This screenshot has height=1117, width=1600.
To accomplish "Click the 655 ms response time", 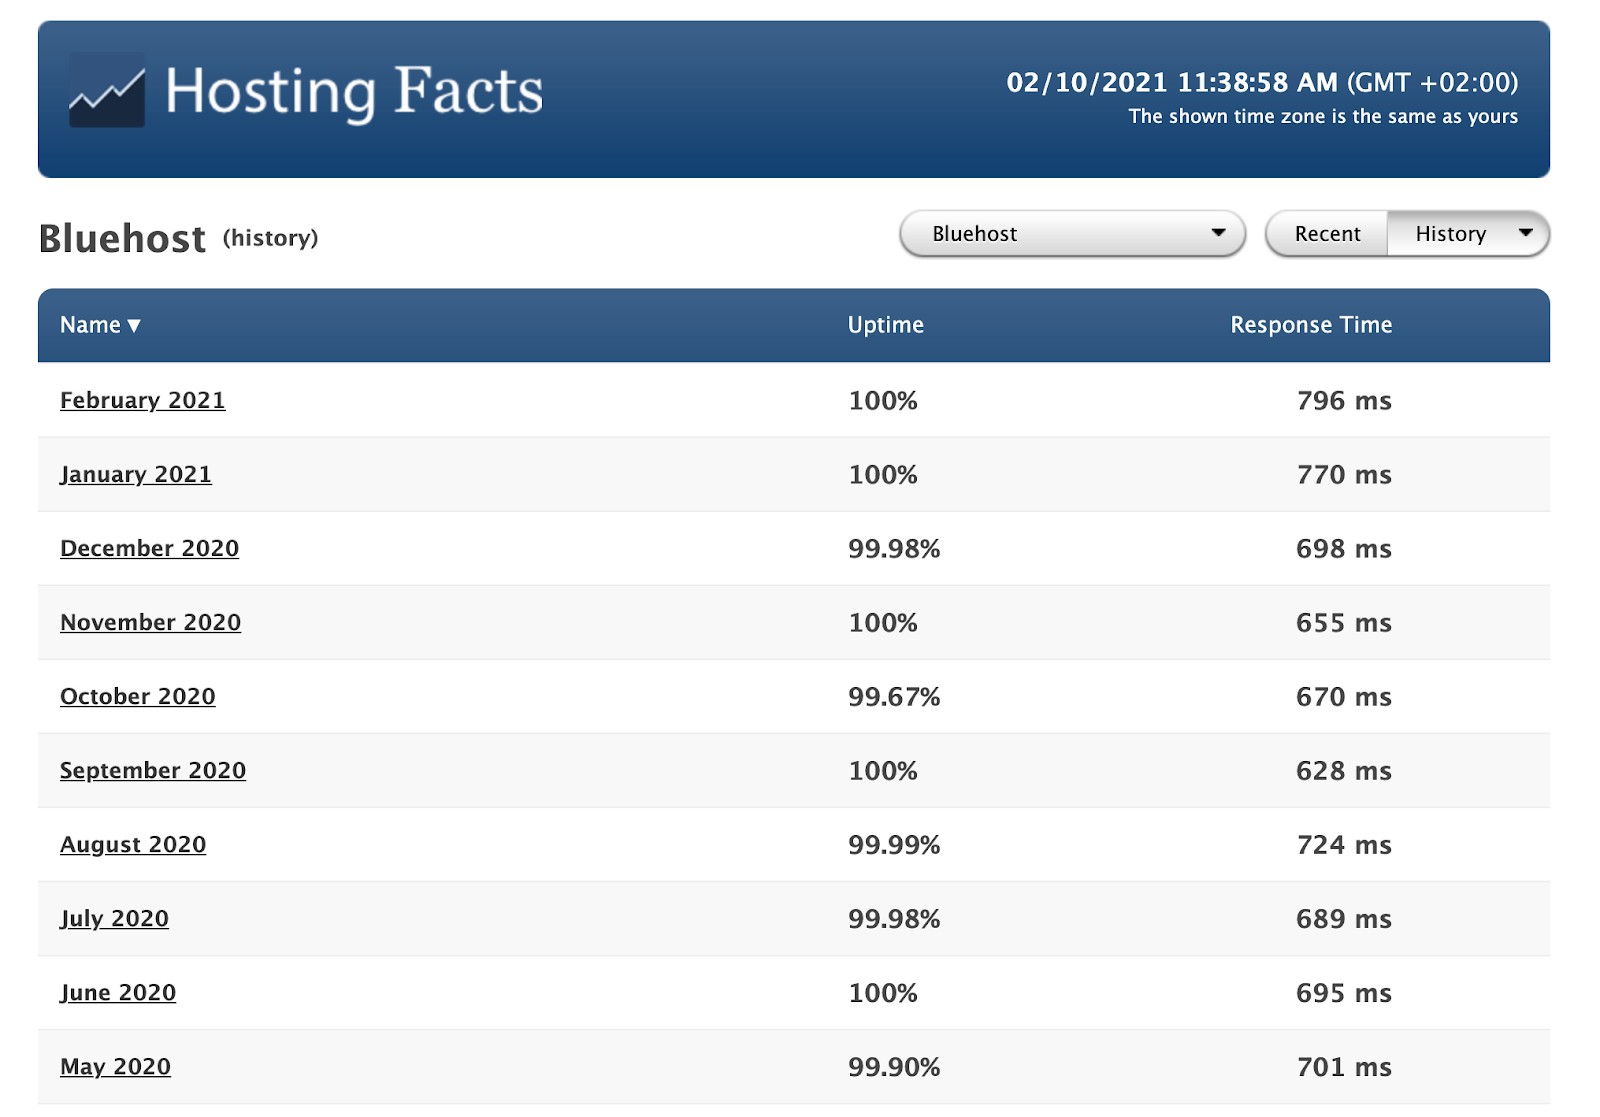I will (1344, 622).
